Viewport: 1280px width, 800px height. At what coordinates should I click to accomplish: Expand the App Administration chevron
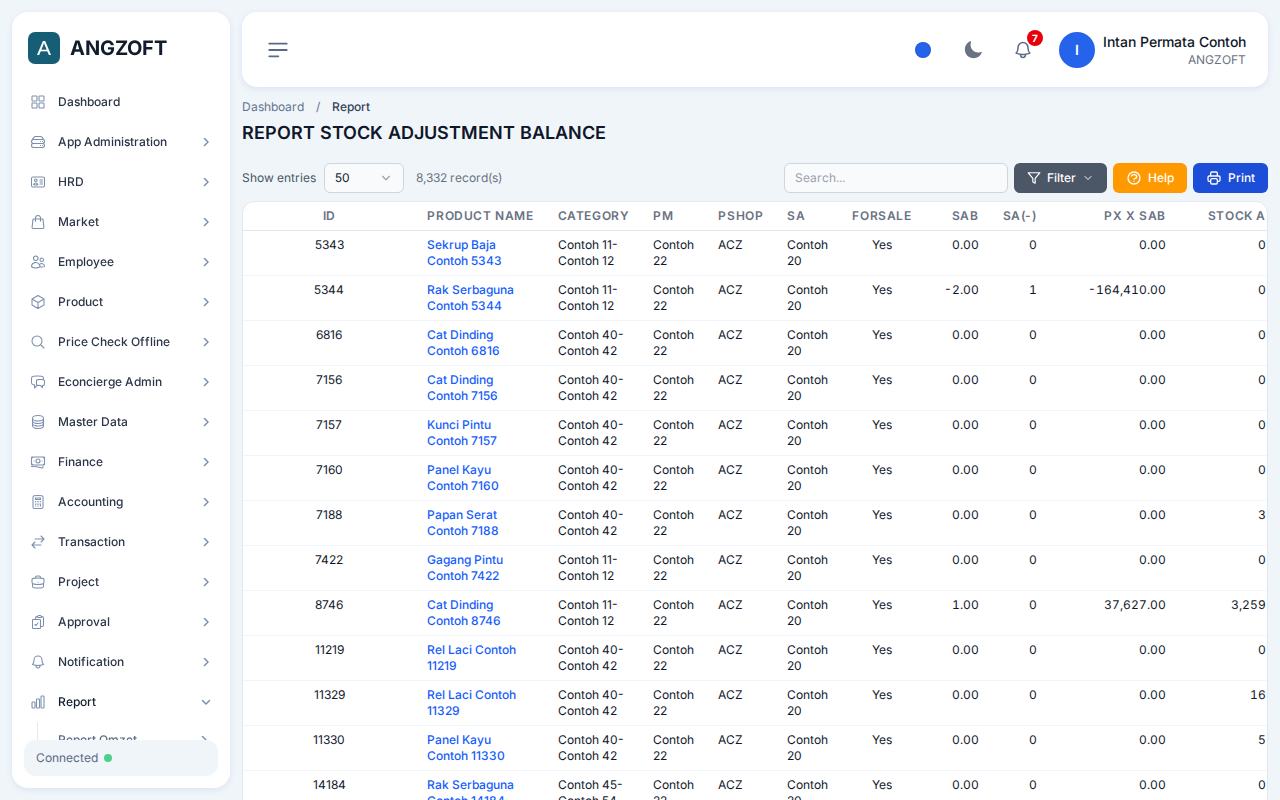[206, 142]
